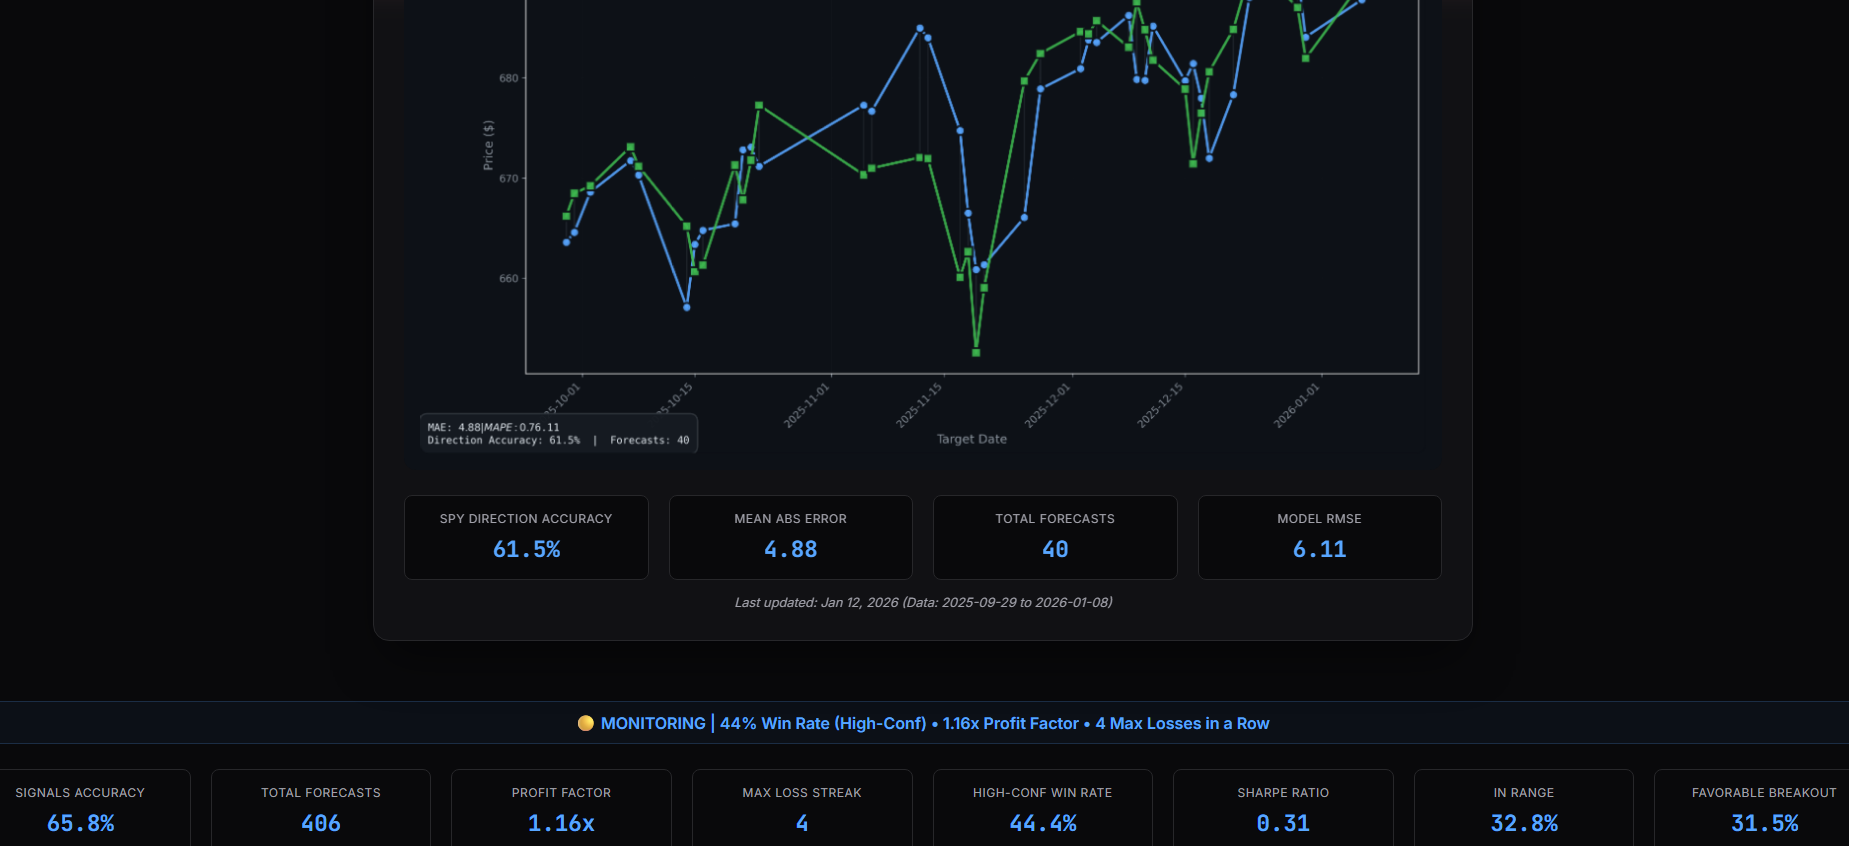Click the MONITORING status banner text
Viewport: 1849px width, 846px height.
(935, 723)
